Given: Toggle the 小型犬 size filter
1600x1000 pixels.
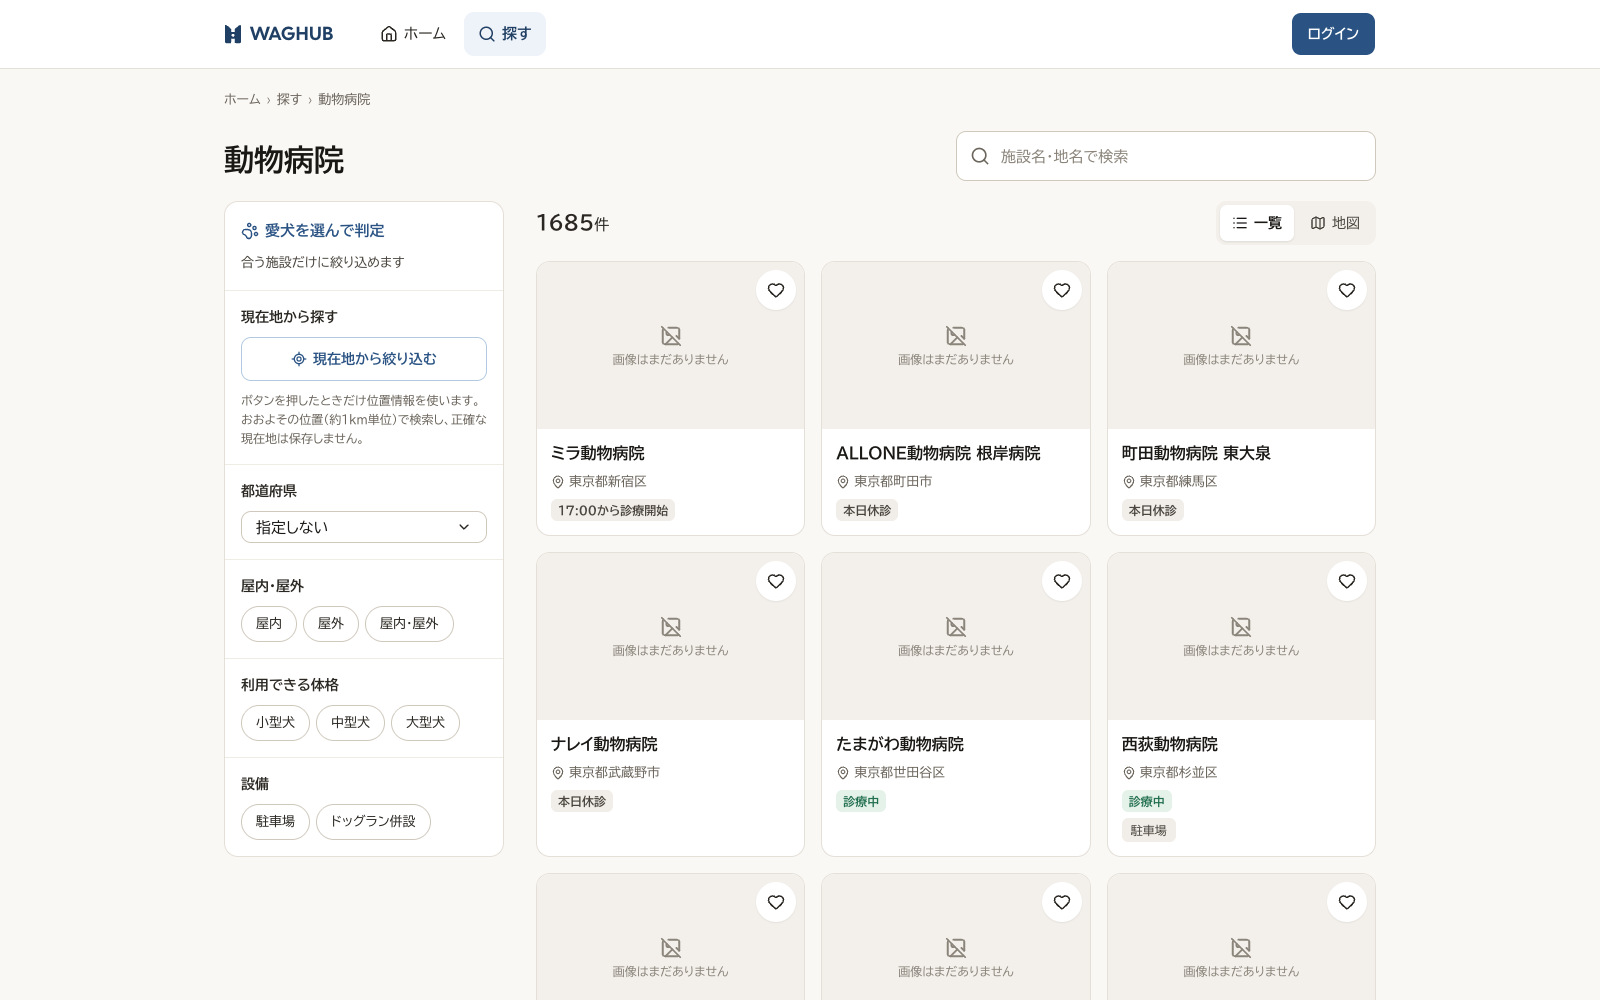Looking at the screenshot, I should 275,723.
